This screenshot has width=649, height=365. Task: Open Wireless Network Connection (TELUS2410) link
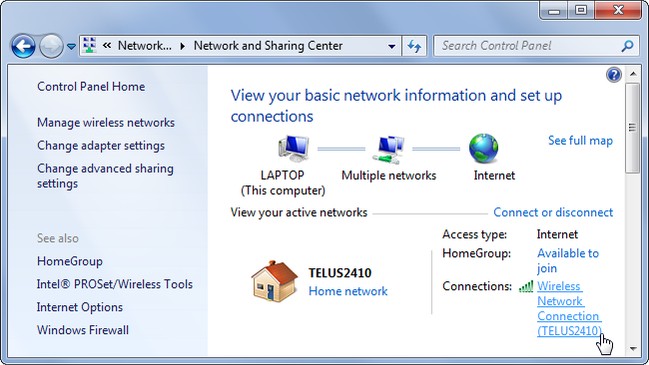coord(570,308)
